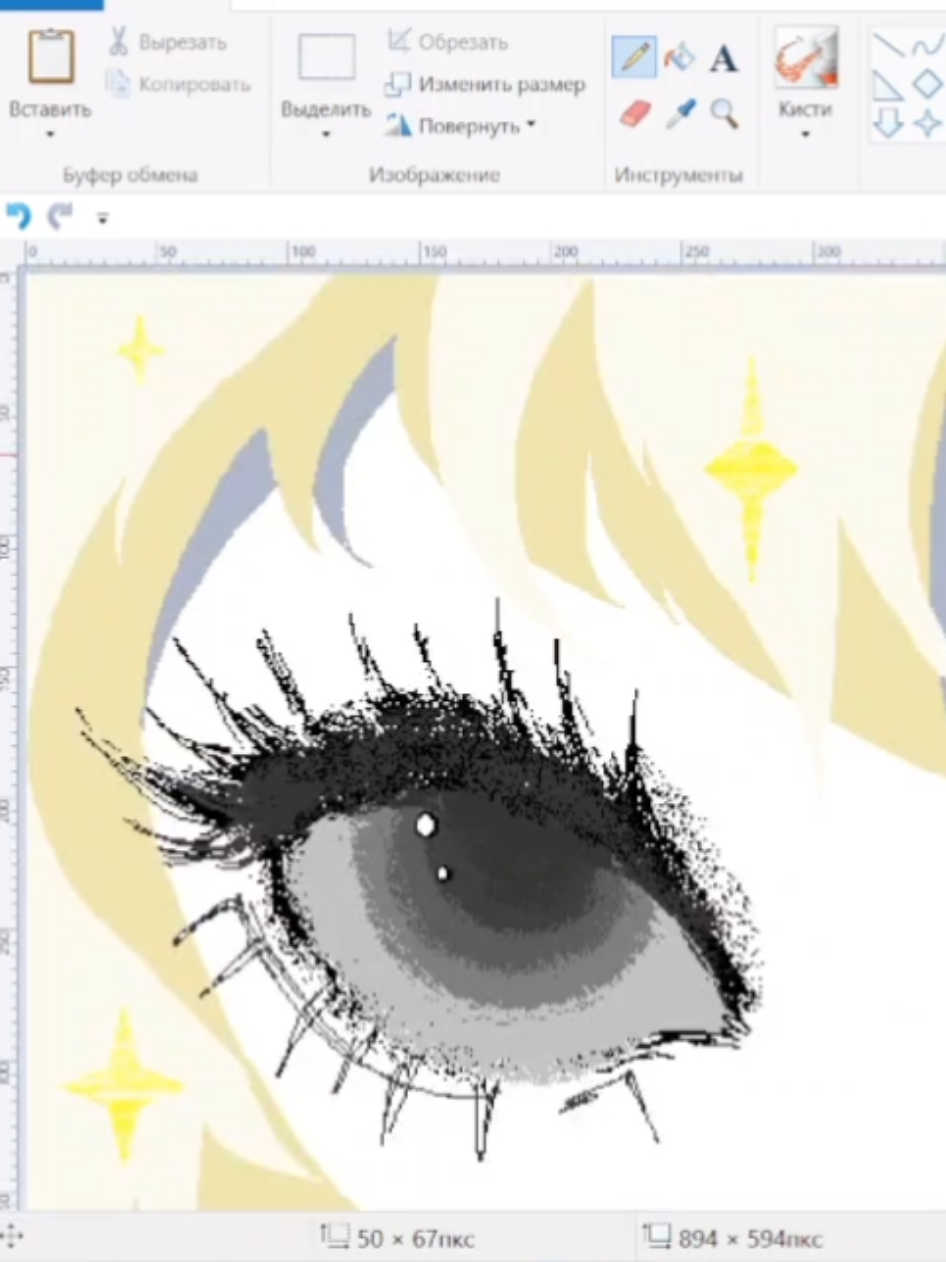Select the Fill bucket tool
This screenshot has height=1262, width=946.
679,57
